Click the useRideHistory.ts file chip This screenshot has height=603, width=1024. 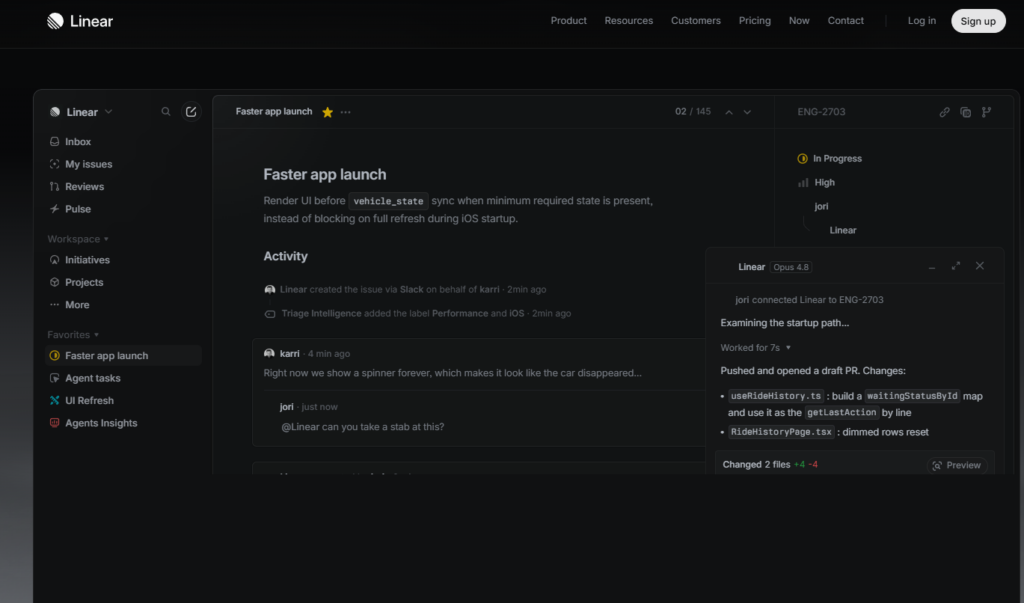pos(776,396)
